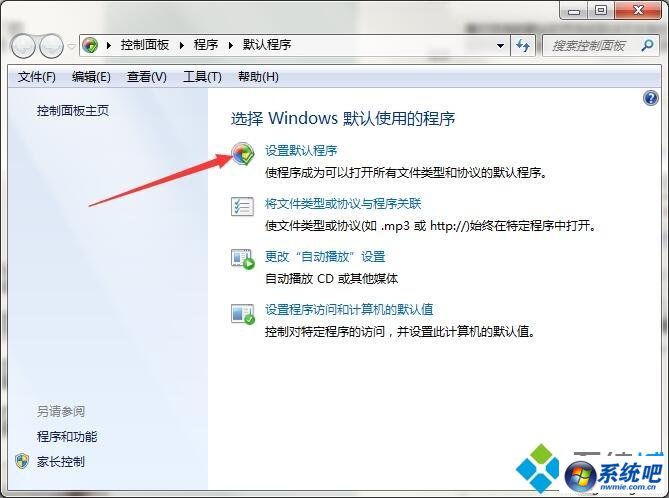Image resolution: width=669 pixels, height=498 pixels.
Task: Open the 工具(T) menu
Action: click(202, 77)
